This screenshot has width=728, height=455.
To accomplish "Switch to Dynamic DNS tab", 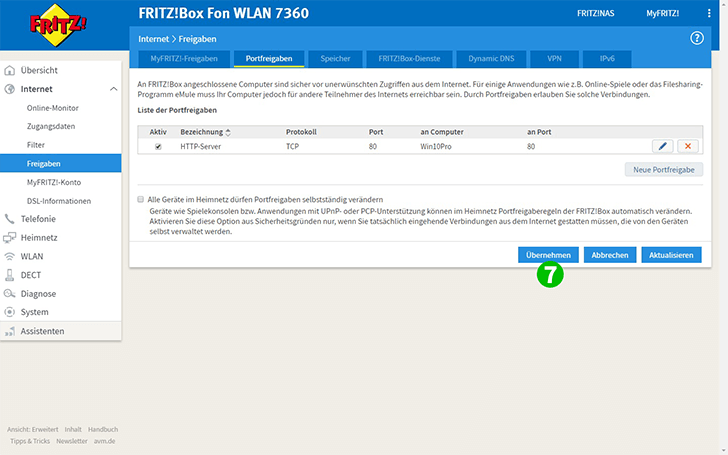I will (x=491, y=58).
